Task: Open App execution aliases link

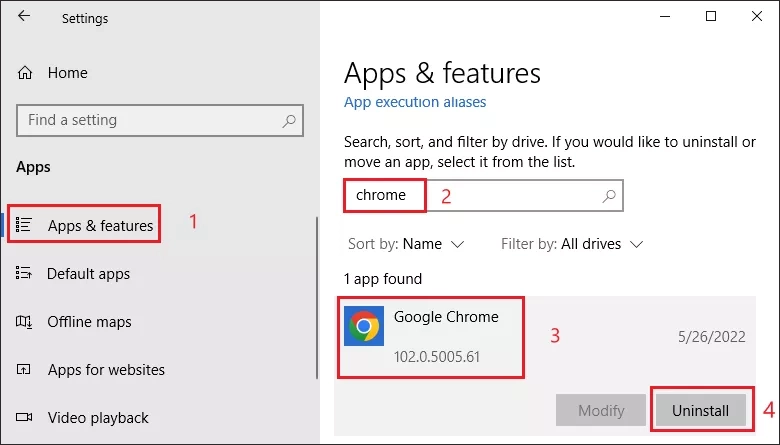Action: (415, 102)
